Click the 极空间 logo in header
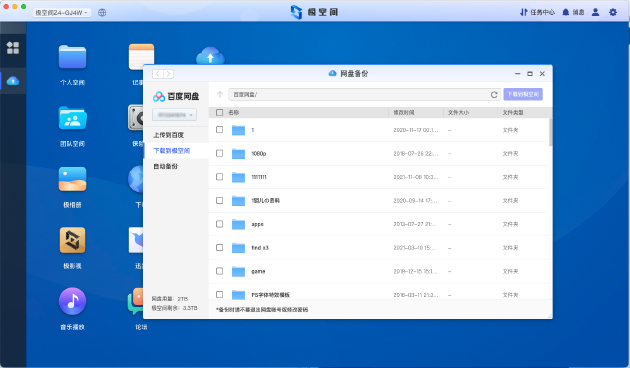The height and width of the screenshot is (368, 630). point(314,12)
